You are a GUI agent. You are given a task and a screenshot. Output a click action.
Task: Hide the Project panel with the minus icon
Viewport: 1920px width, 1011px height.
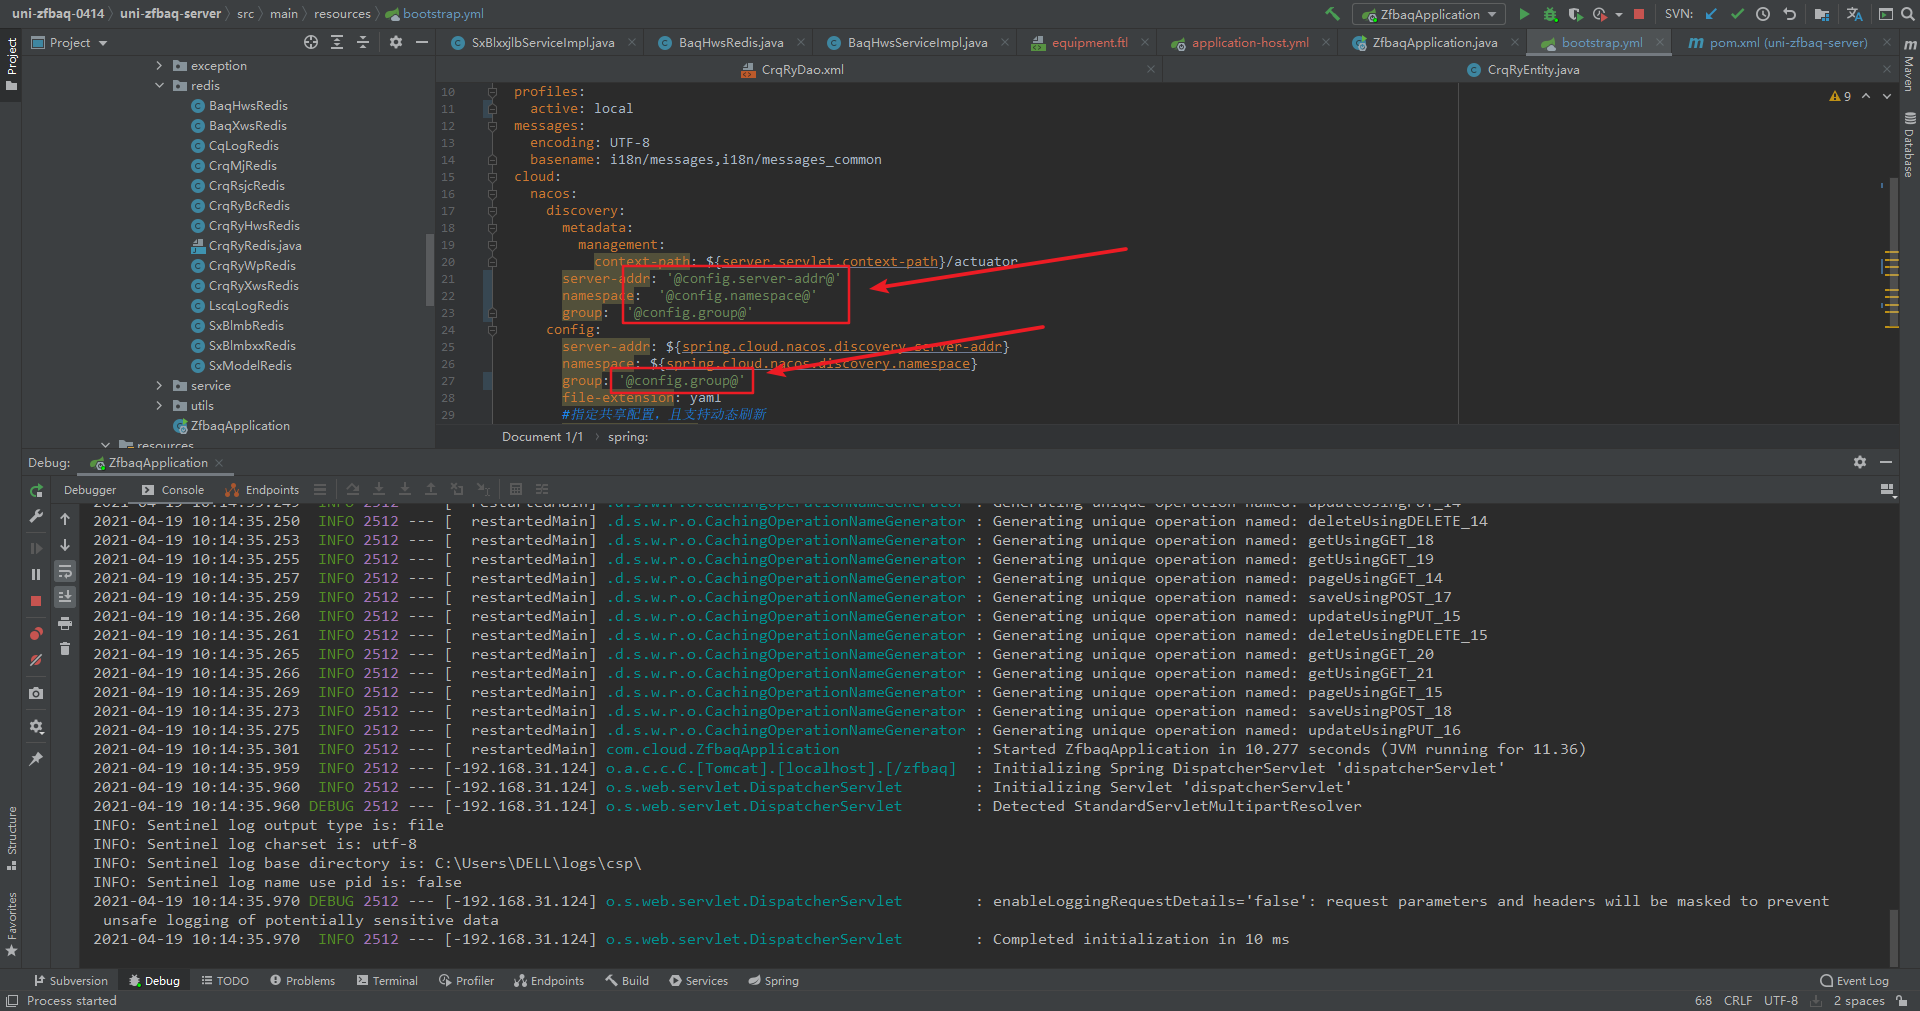point(422,42)
